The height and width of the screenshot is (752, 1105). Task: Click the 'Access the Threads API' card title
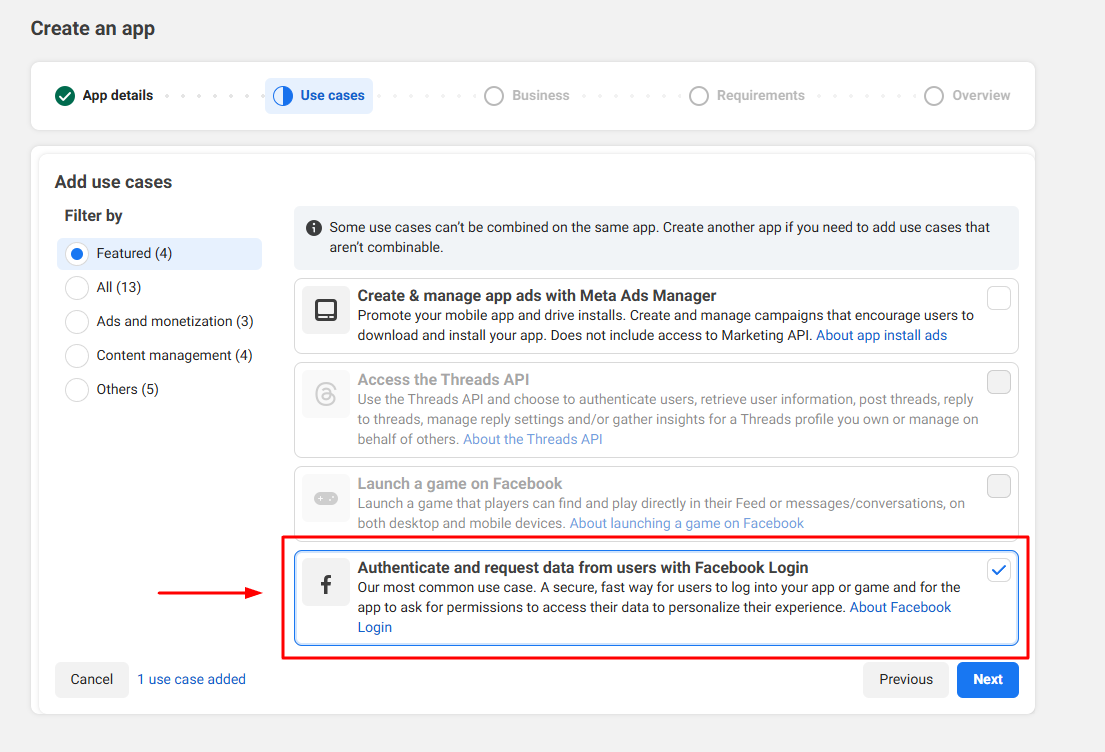443,379
